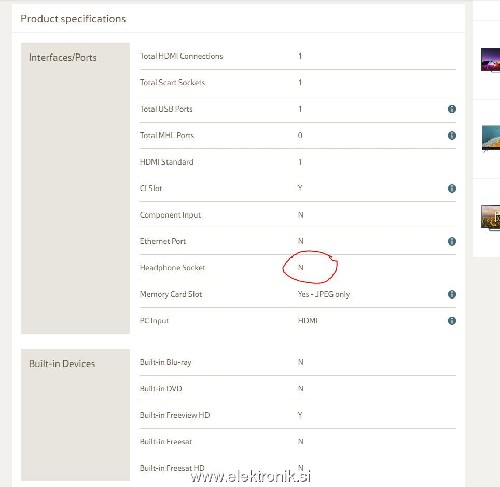Click the Memory Card Slot label
This screenshot has width=500, height=487.
(171, 294)
